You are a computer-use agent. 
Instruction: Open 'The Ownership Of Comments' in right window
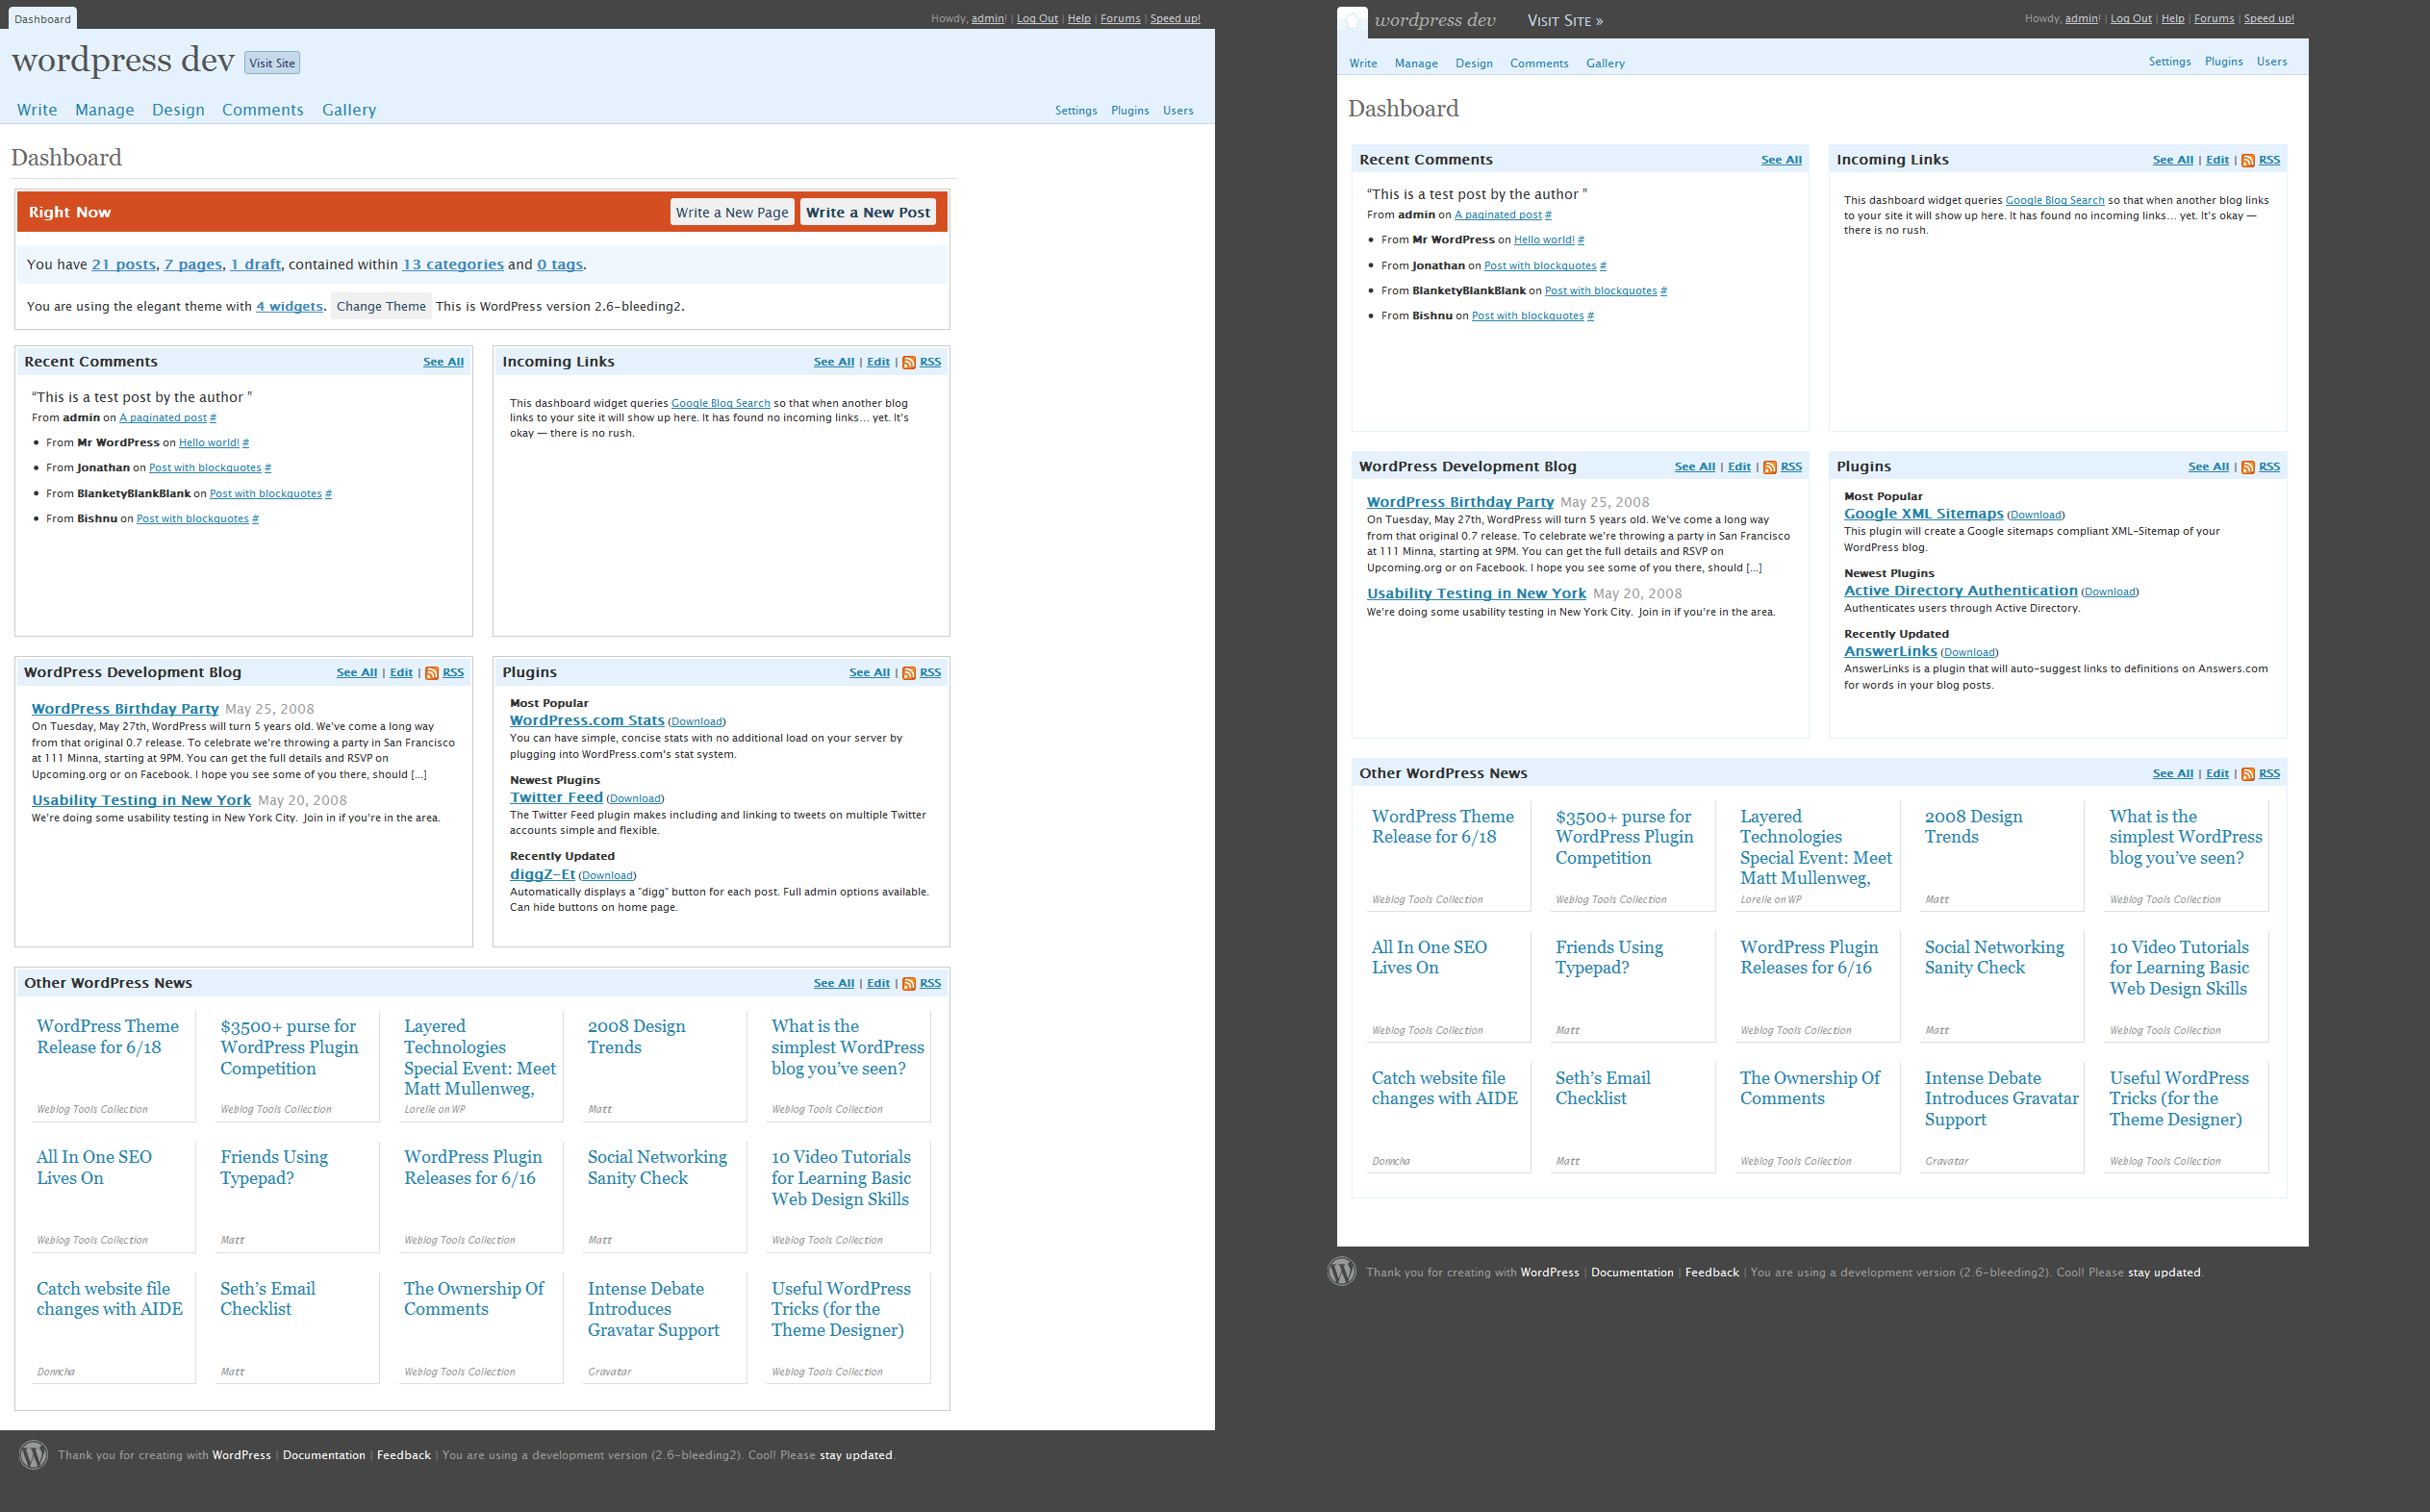(1809, 1088)
